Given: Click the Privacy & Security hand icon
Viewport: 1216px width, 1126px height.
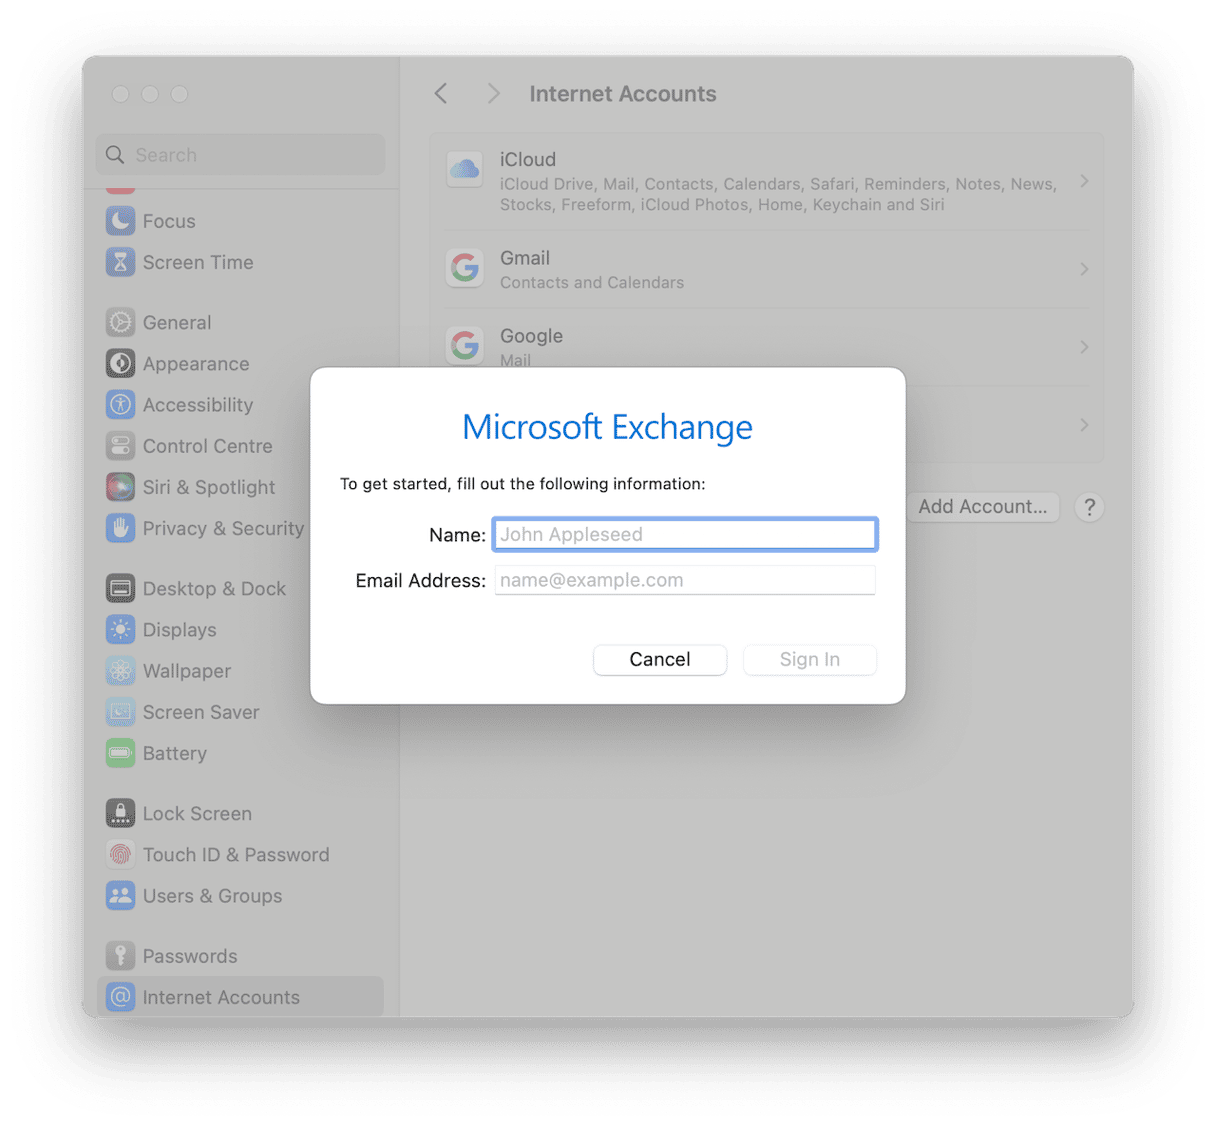Looking at the screenshot, I should [x=120, y=528].
